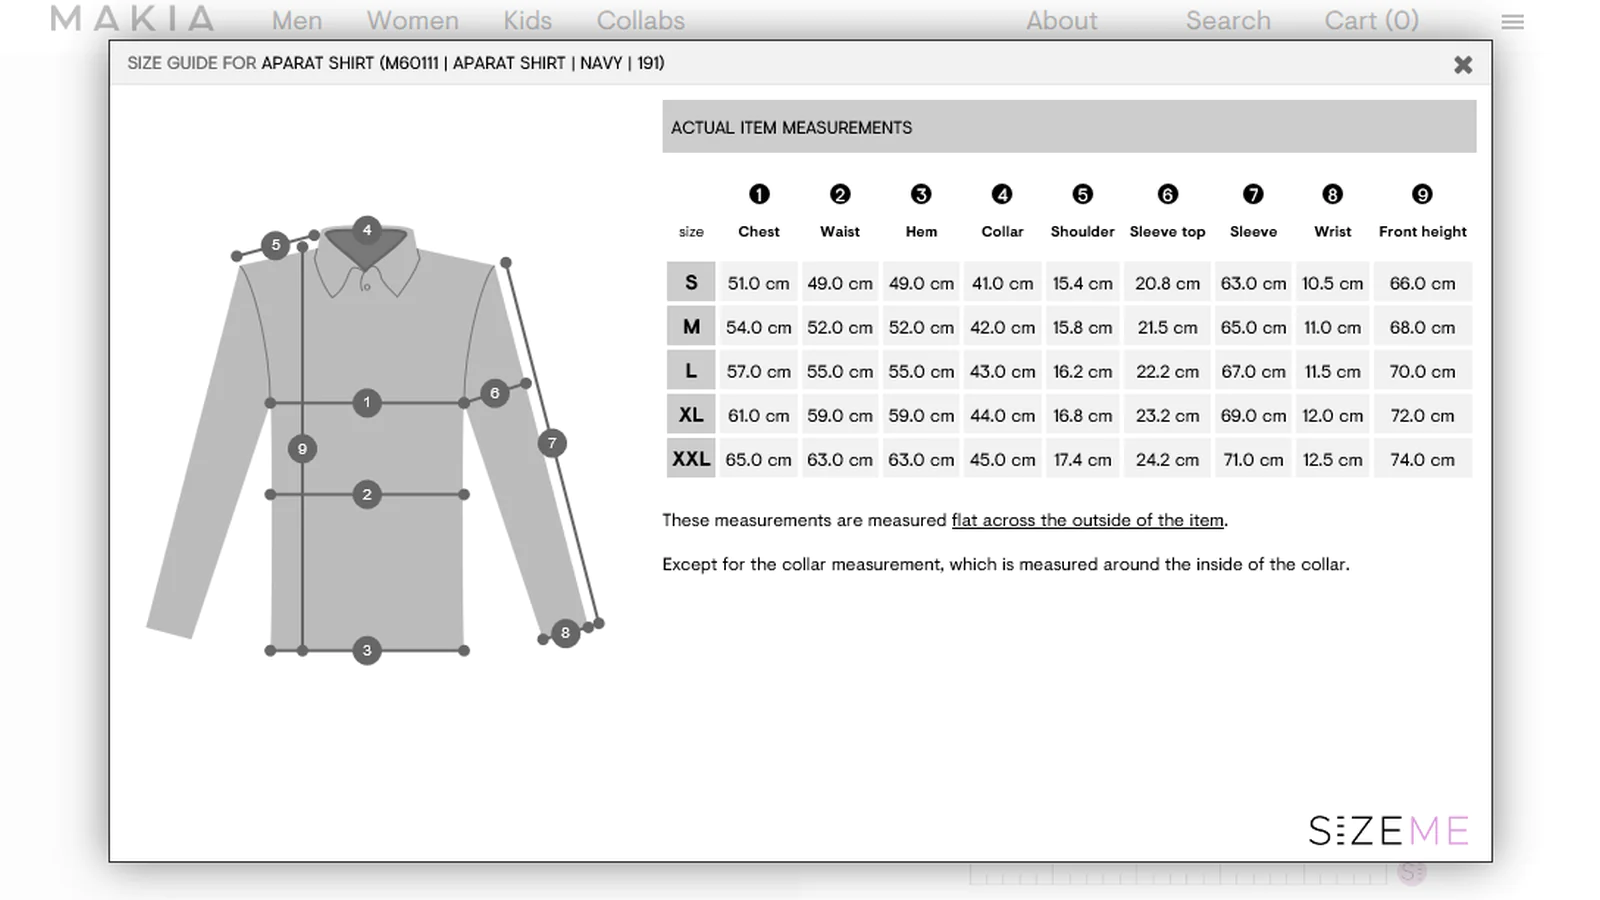Image resolution: width=1600 pixels, height=900 pixels.
Task: Open the Collabs menu
Action: point(640,20)
